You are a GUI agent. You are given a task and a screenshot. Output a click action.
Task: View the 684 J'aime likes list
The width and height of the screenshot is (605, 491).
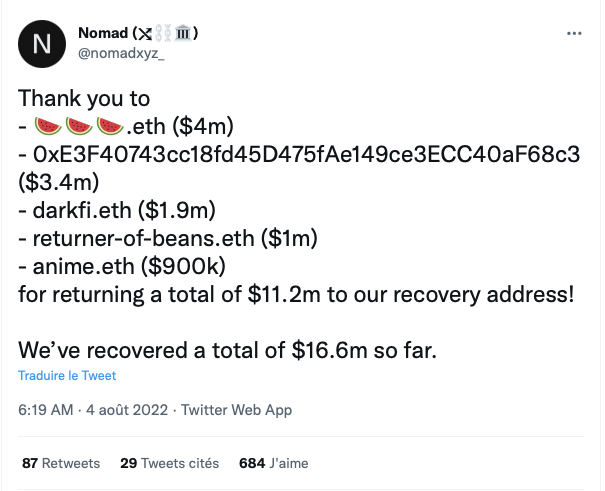[x=275, y=464]
